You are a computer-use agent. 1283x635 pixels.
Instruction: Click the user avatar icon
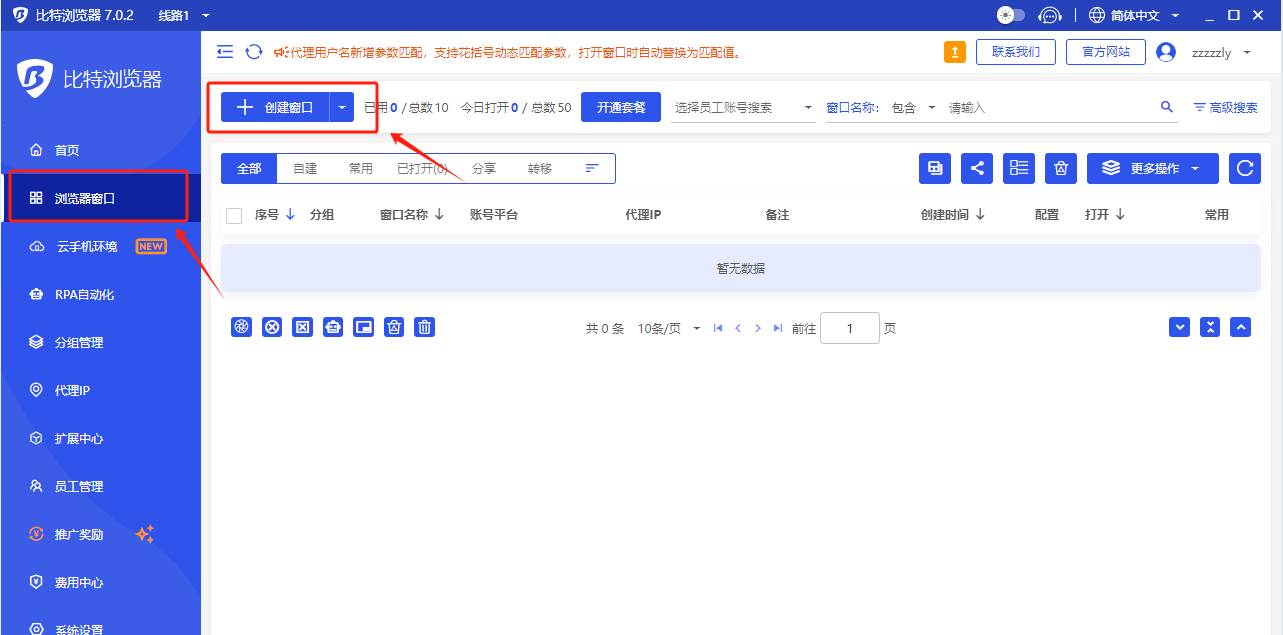(x=1166, y=52)
